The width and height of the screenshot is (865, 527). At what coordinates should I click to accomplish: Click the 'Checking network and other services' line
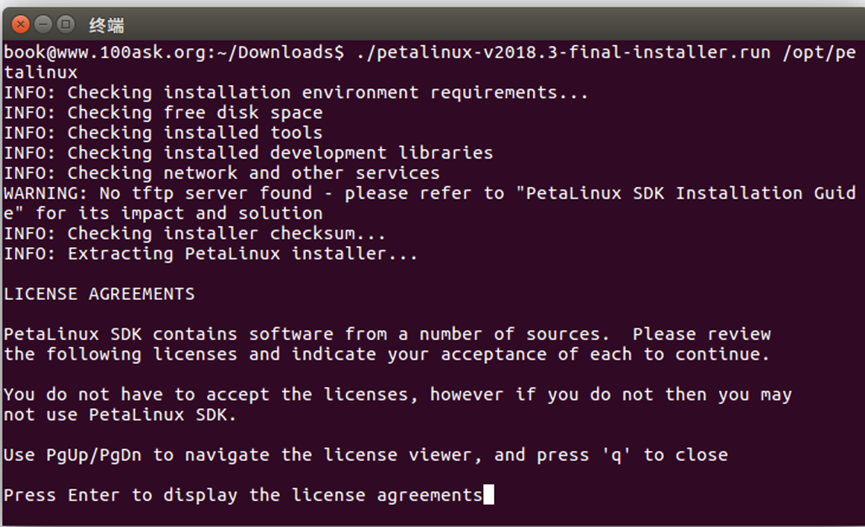222,173
